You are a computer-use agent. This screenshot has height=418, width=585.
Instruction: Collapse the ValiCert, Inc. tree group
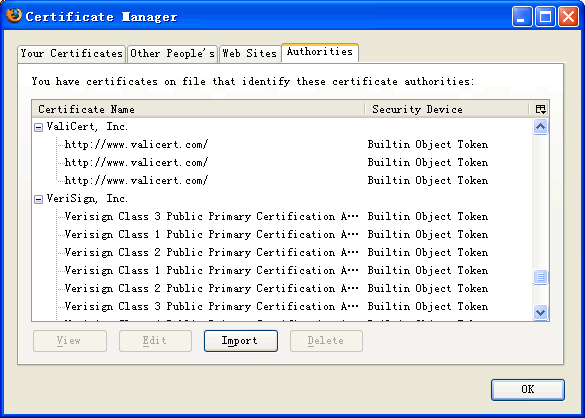[x=38, y=128]
